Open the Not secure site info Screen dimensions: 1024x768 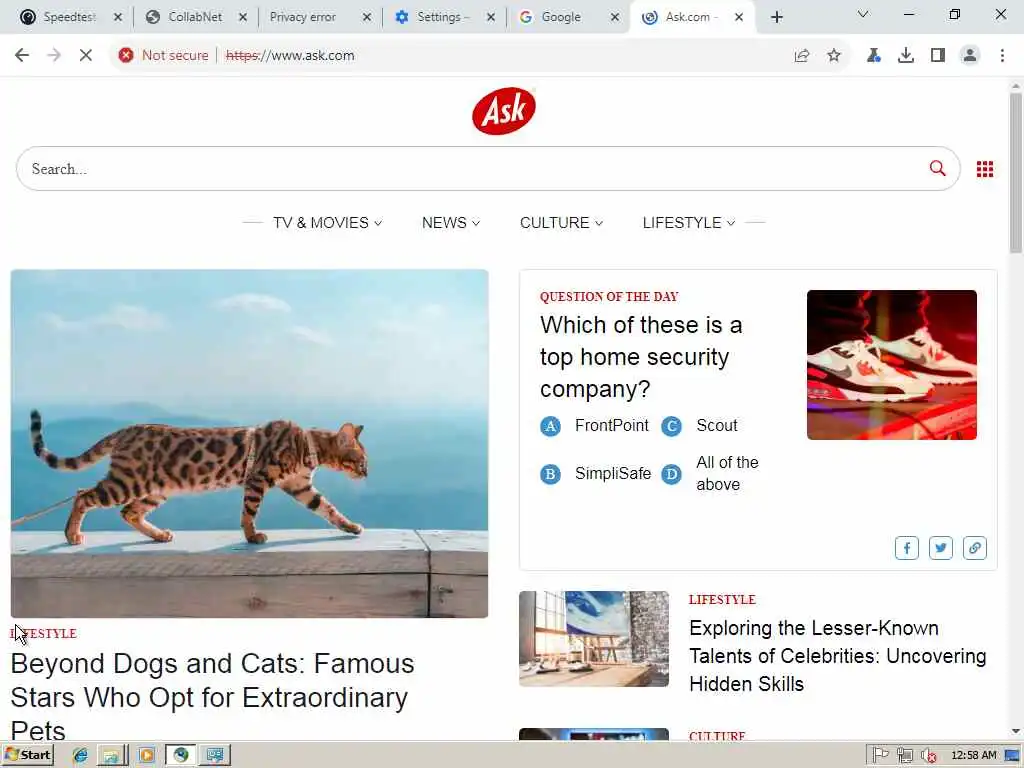coord(163,56)
